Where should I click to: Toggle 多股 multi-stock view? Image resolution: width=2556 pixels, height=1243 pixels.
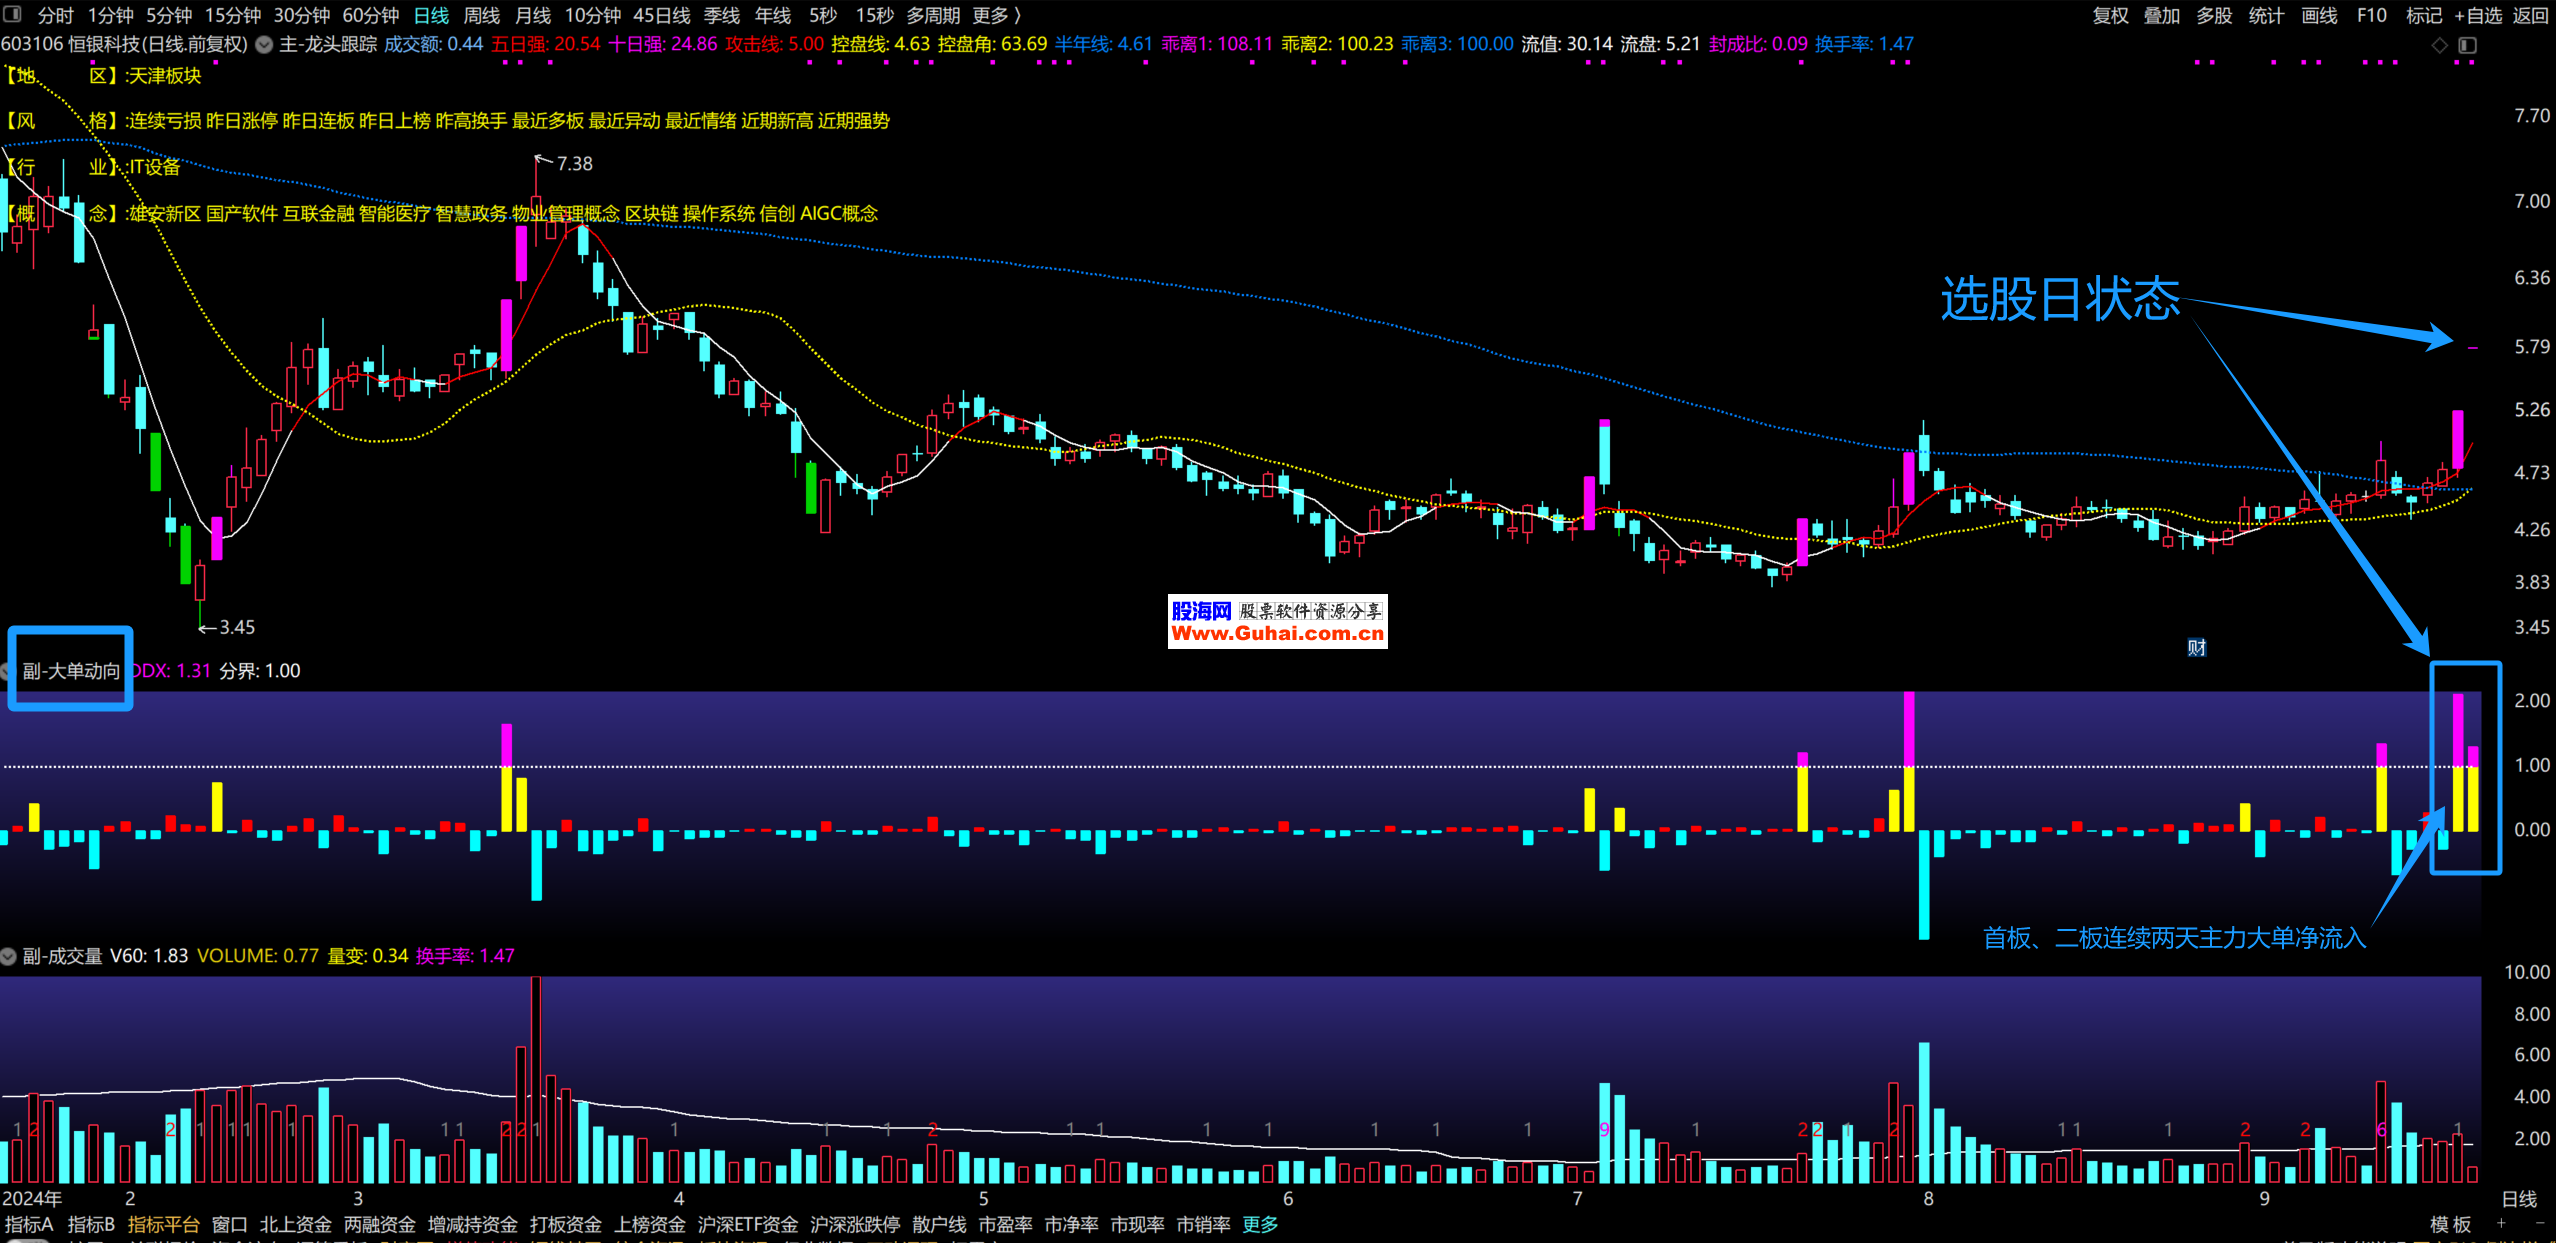point(2214,15)
